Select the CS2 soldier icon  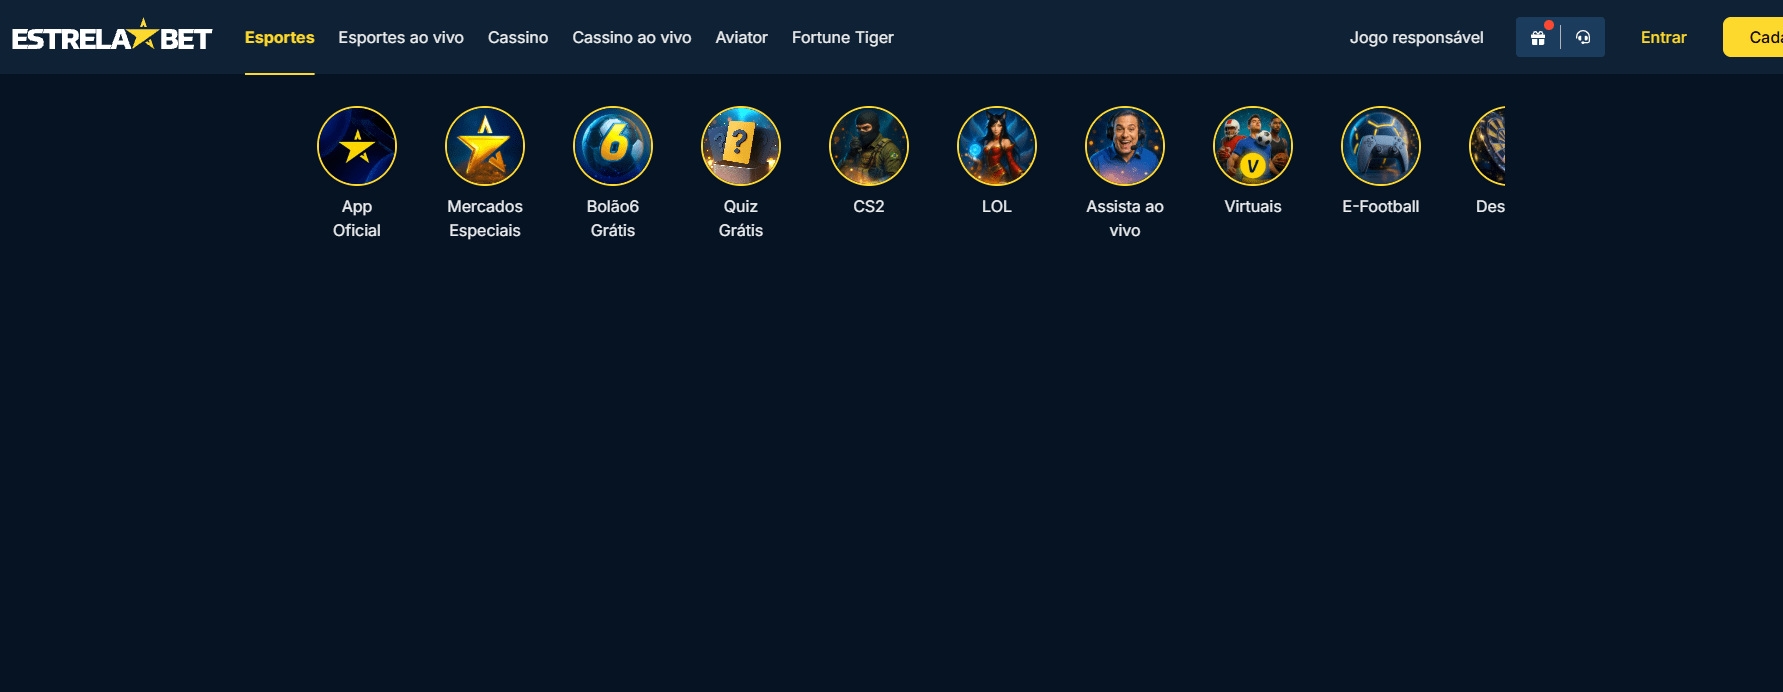pyautogui.click(x=869, y=146)
